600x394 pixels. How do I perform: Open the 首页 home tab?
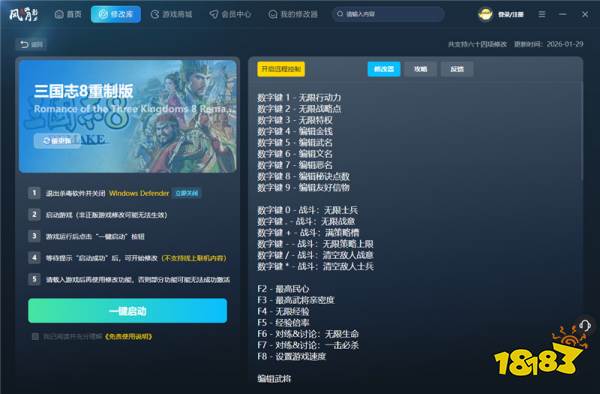[68, 14]
